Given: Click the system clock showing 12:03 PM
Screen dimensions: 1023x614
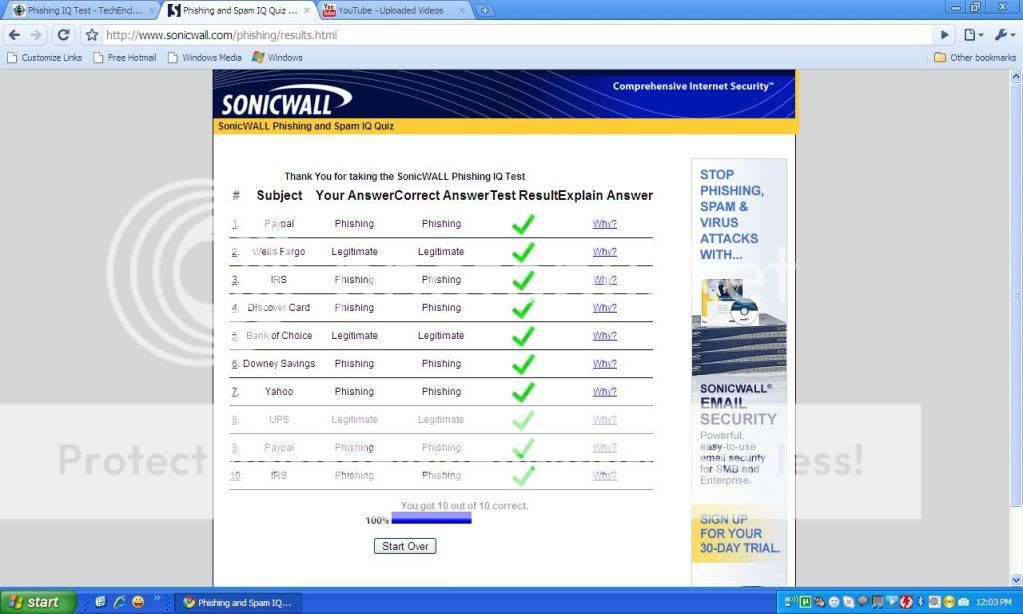Looking at the screenshot, I should 993,602.
